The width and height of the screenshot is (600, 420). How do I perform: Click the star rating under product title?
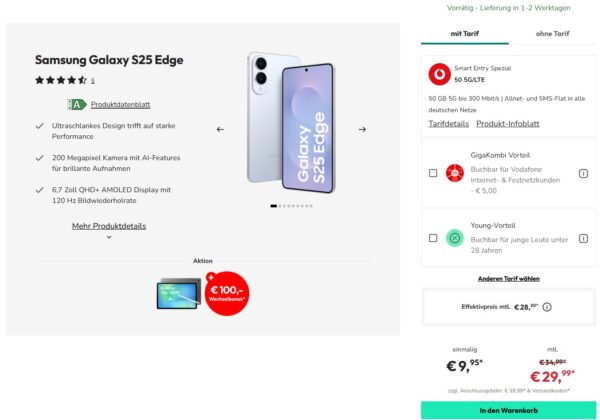[x=60, y=80]
